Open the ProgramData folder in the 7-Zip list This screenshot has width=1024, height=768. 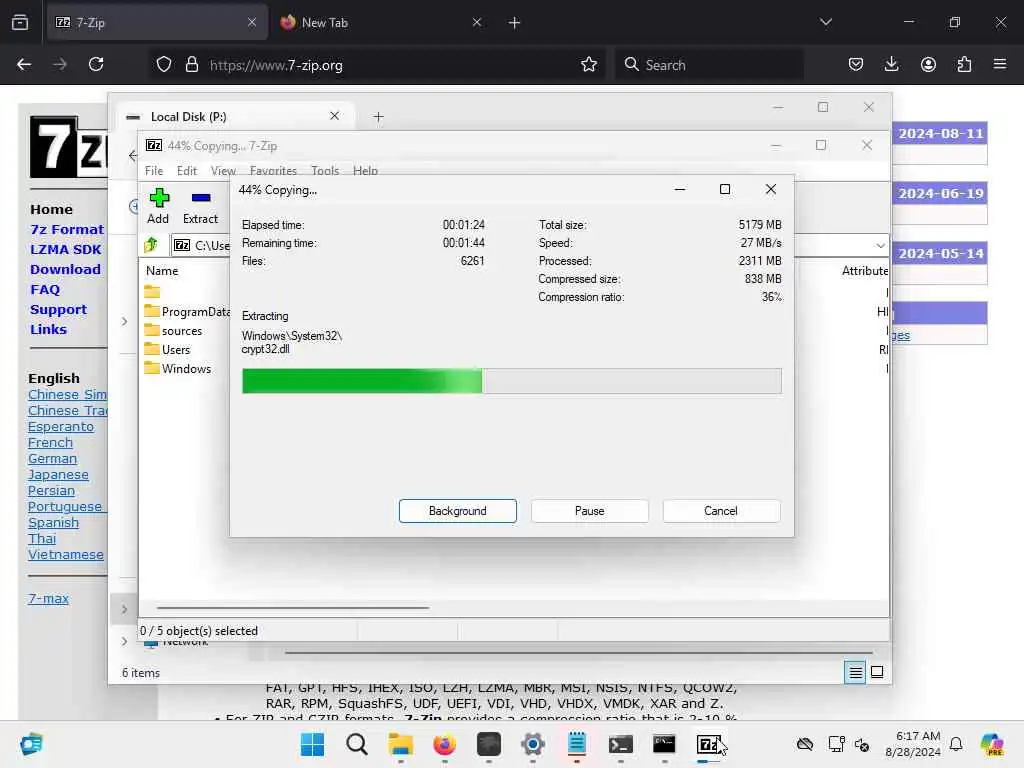(x=188, y=312)
